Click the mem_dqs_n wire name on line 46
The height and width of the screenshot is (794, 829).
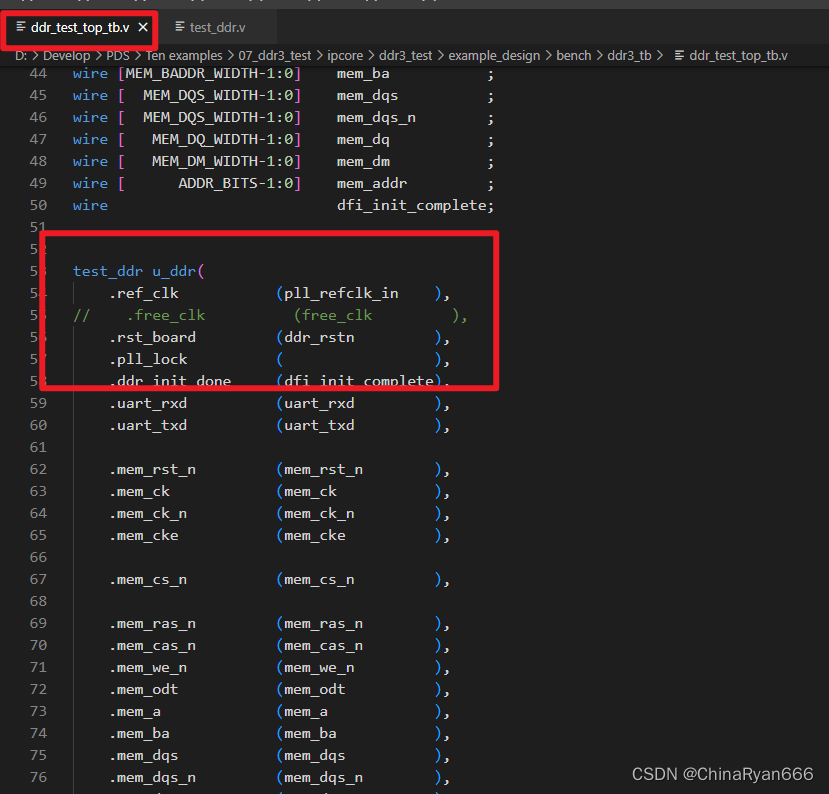(x=376, y=117)
